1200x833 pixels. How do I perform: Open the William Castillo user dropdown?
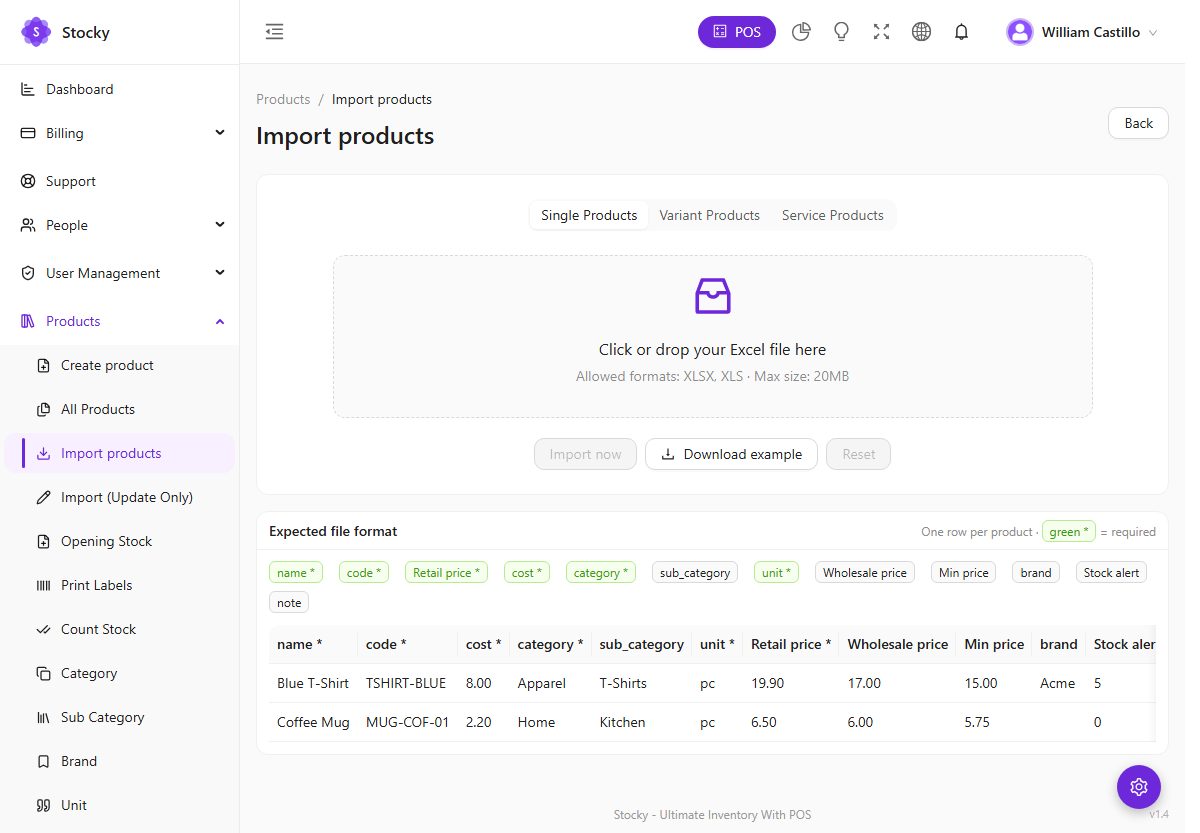pos(1083,32)
